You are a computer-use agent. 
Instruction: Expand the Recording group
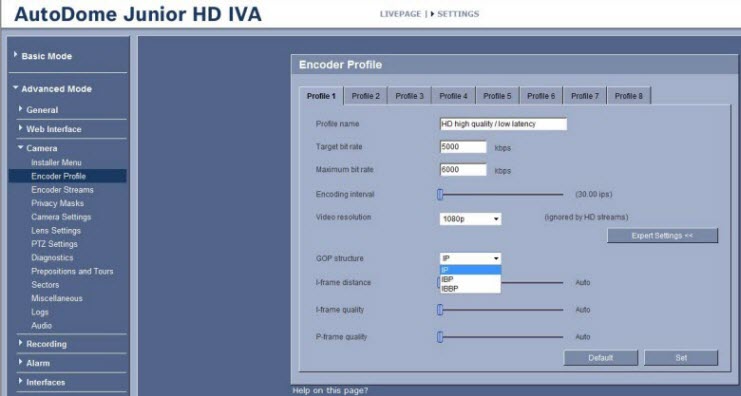pos(46,344)
